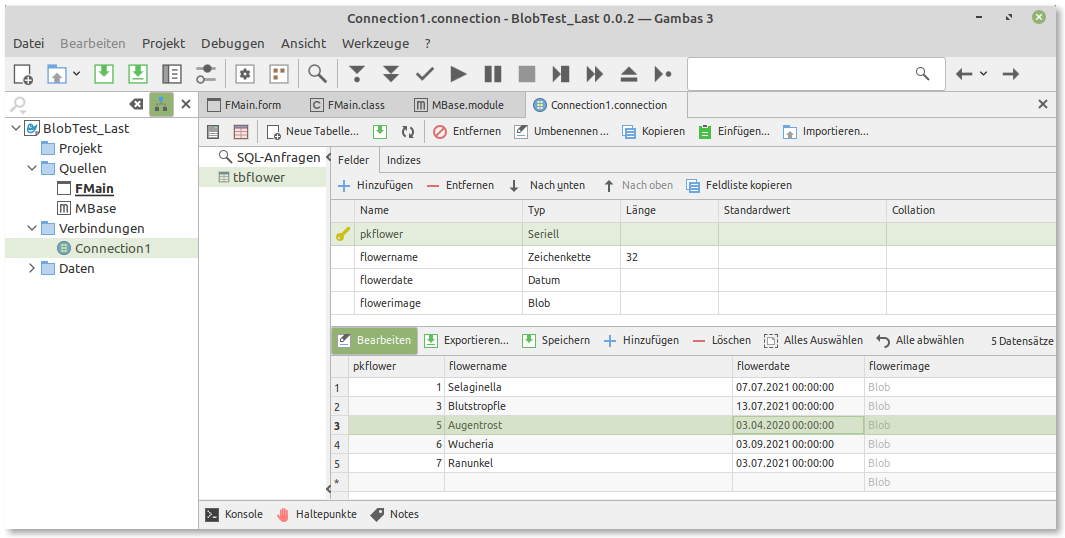Screen dimensions: 1065x538
Task: Switch to the Indizes tab
Action: pyautogui.click(x=403, y=160)
